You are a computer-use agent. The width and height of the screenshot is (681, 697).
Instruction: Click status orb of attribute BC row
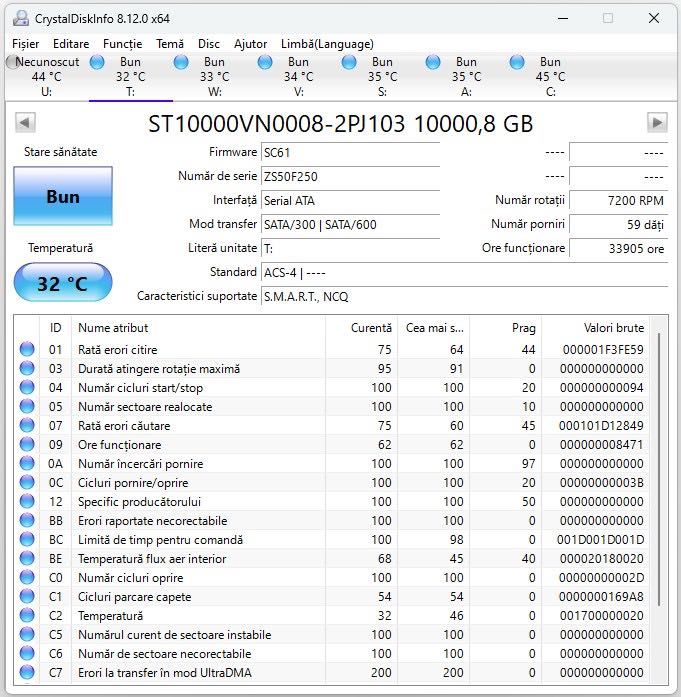coord(27,540)
